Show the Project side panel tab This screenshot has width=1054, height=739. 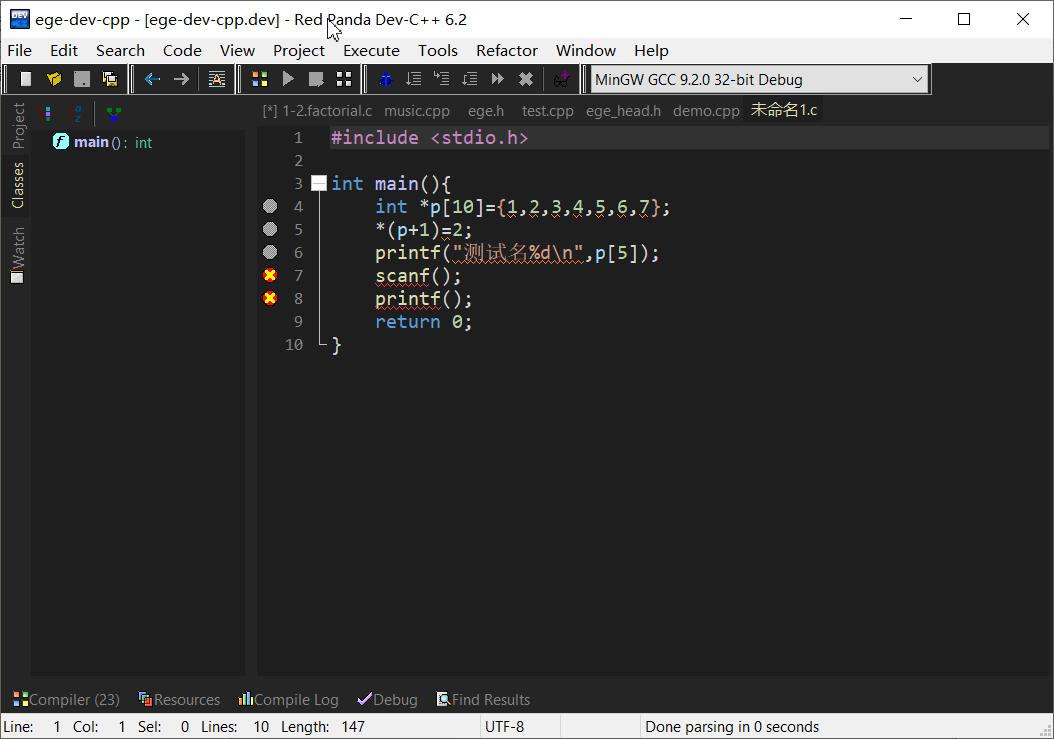coord(17,126)
